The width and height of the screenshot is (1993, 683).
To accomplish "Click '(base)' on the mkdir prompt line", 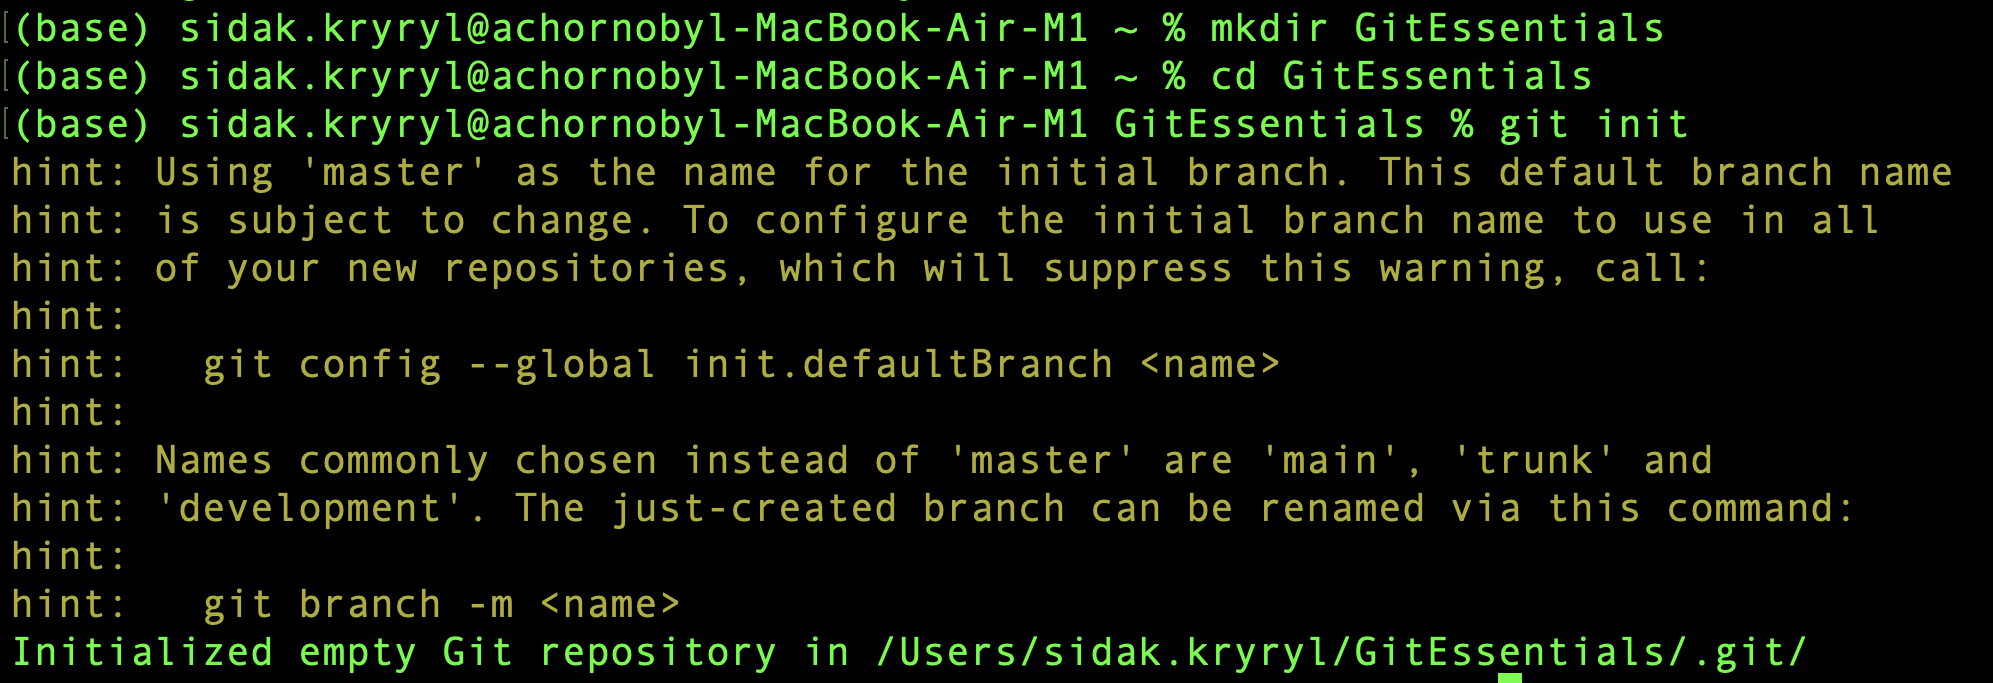I will (x=82, y=28).
